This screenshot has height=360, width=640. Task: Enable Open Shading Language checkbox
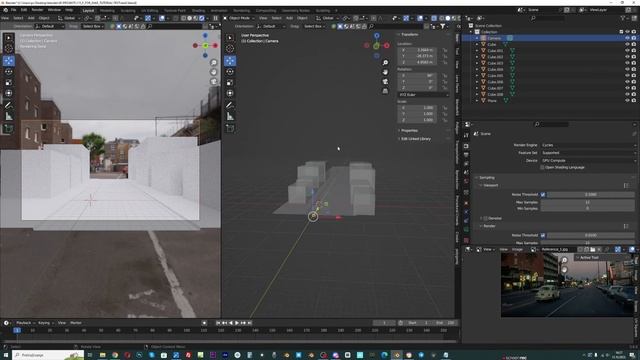coord(542,167)
